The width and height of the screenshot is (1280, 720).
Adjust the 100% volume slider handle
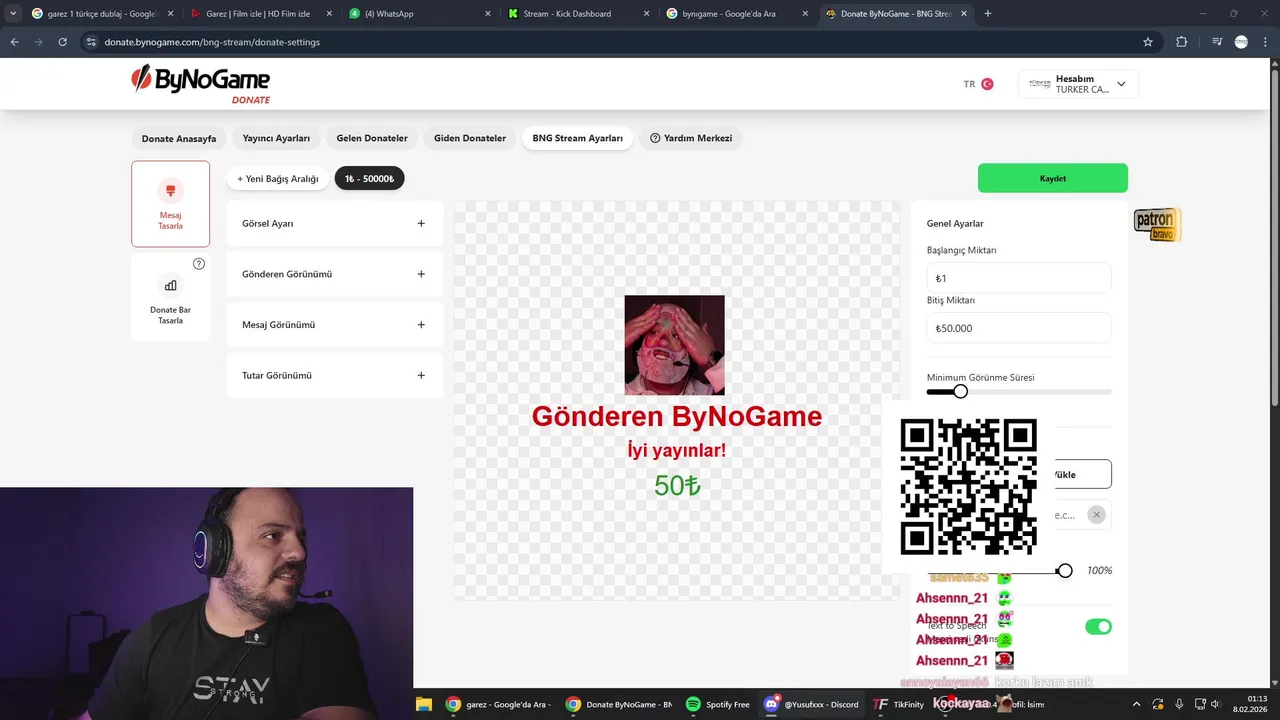(x=1065, y=570)
